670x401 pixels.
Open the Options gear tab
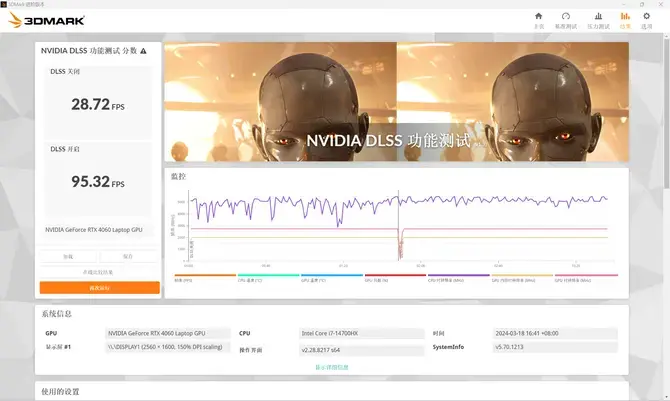646,20
